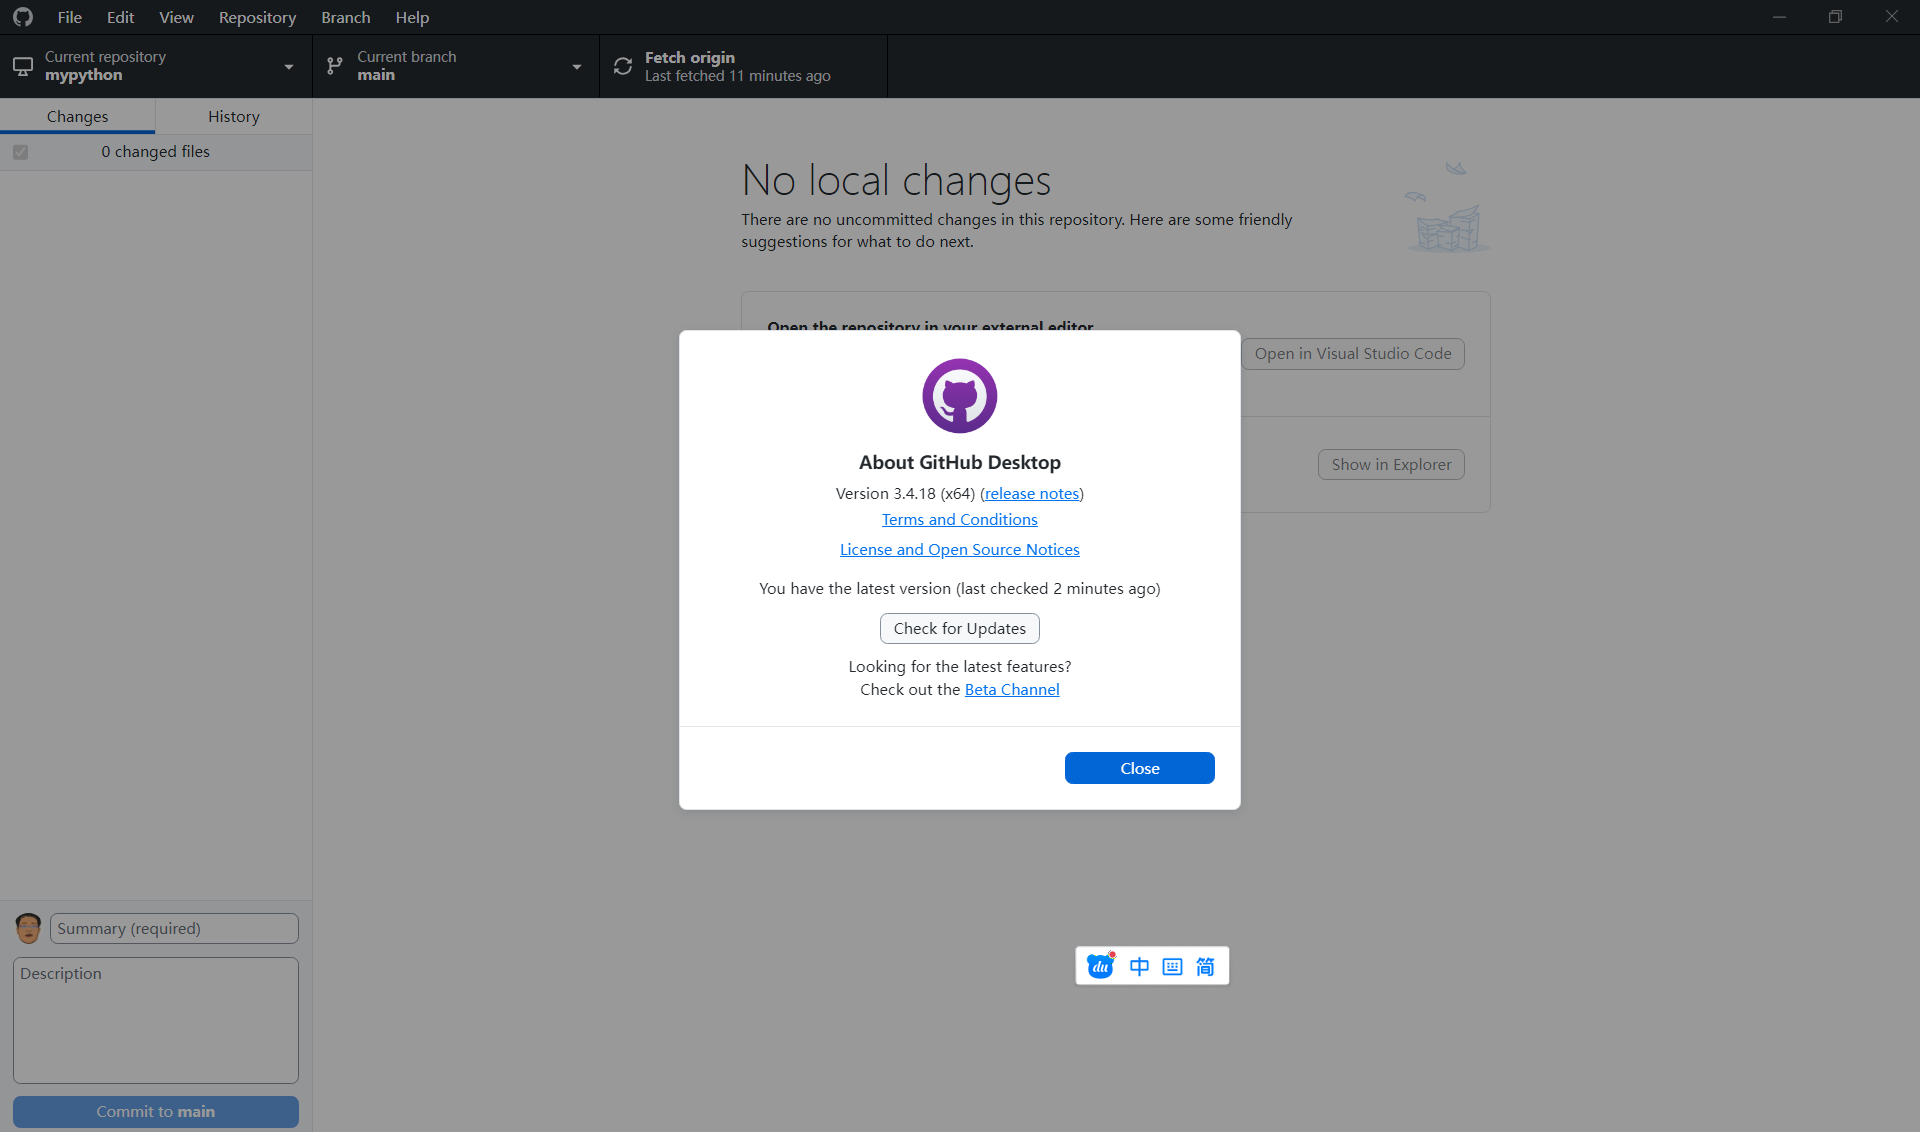1920x1132 pixels.
Task: Open the Repository menu
Action: pos(258,17)
